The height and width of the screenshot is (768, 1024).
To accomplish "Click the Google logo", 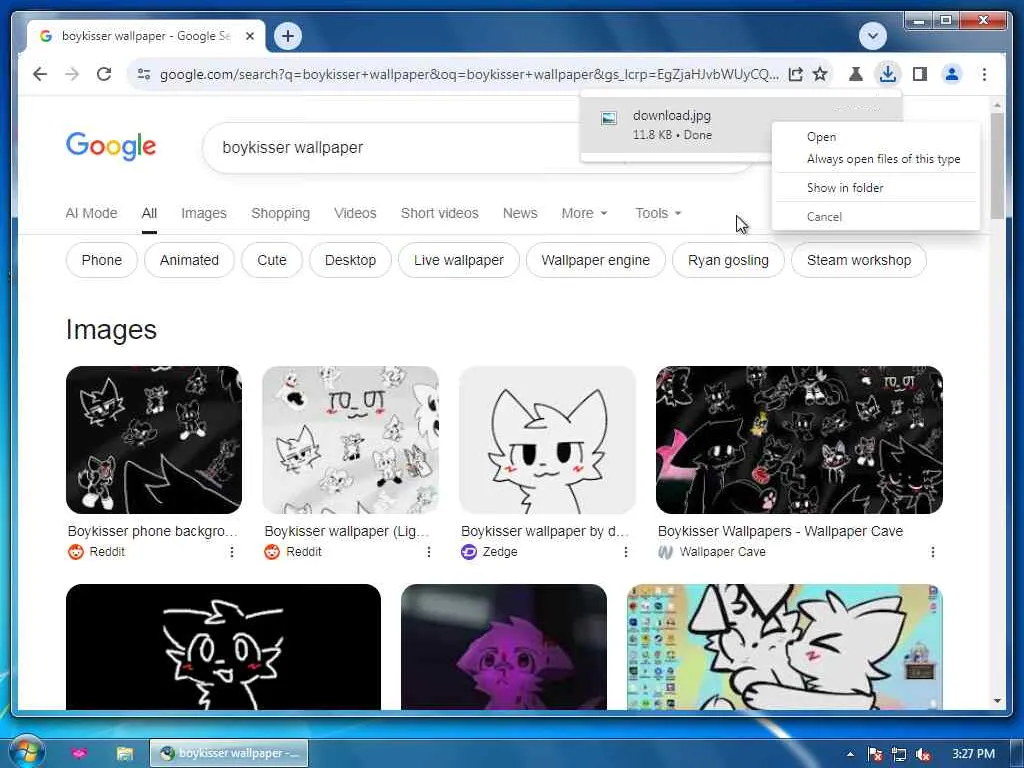I will [x=111, y=146].
